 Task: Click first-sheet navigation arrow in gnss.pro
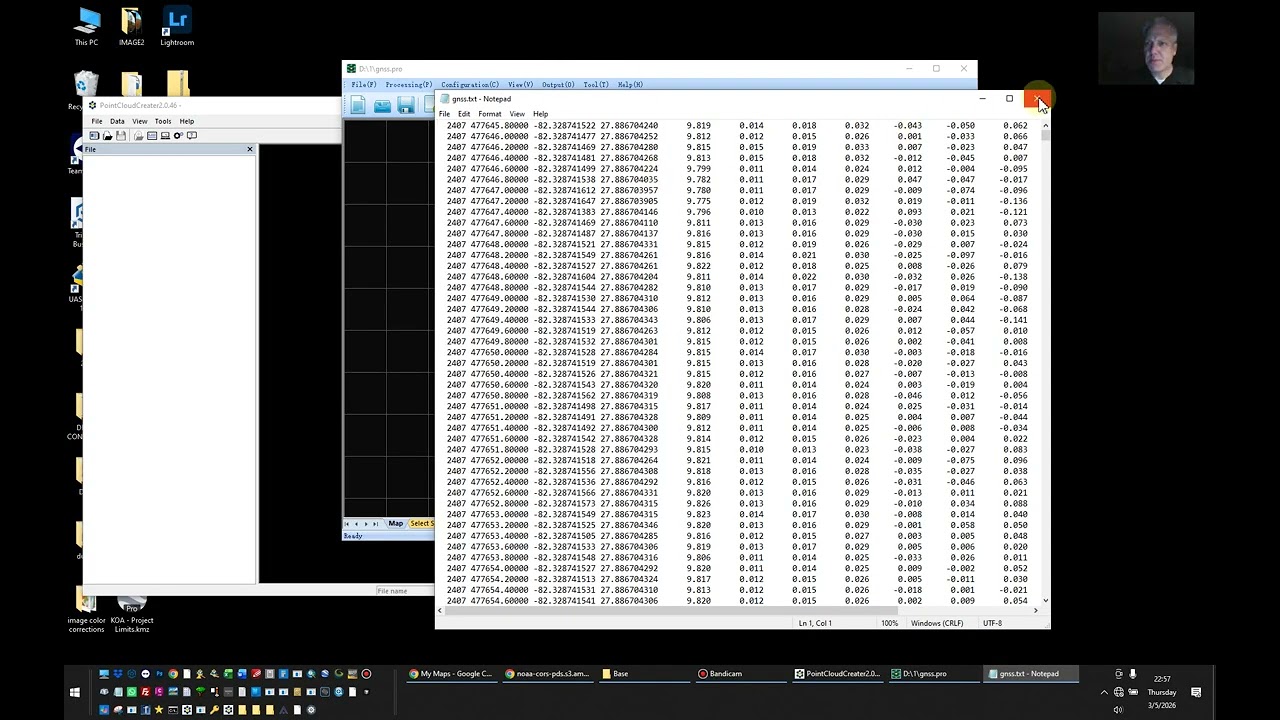347,524
